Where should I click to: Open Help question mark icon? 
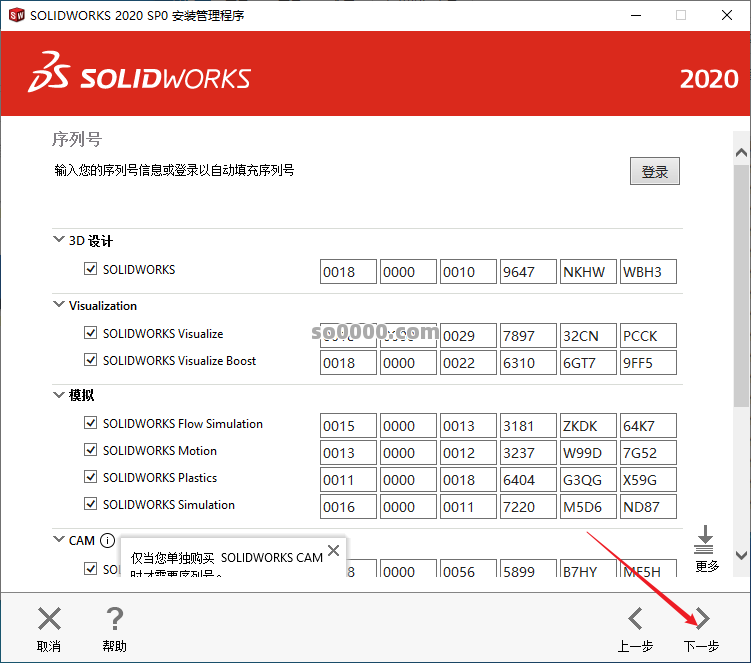pyautogui.click(x=115, y=618)
